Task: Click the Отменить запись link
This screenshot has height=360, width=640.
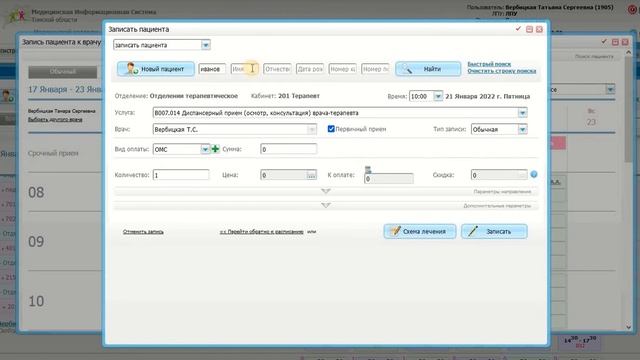Action: [x=143, y=232]
